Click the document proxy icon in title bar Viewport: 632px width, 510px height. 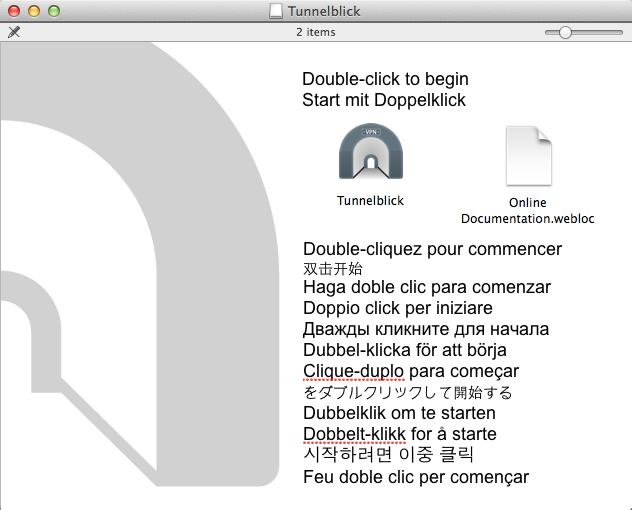(276, 11)
